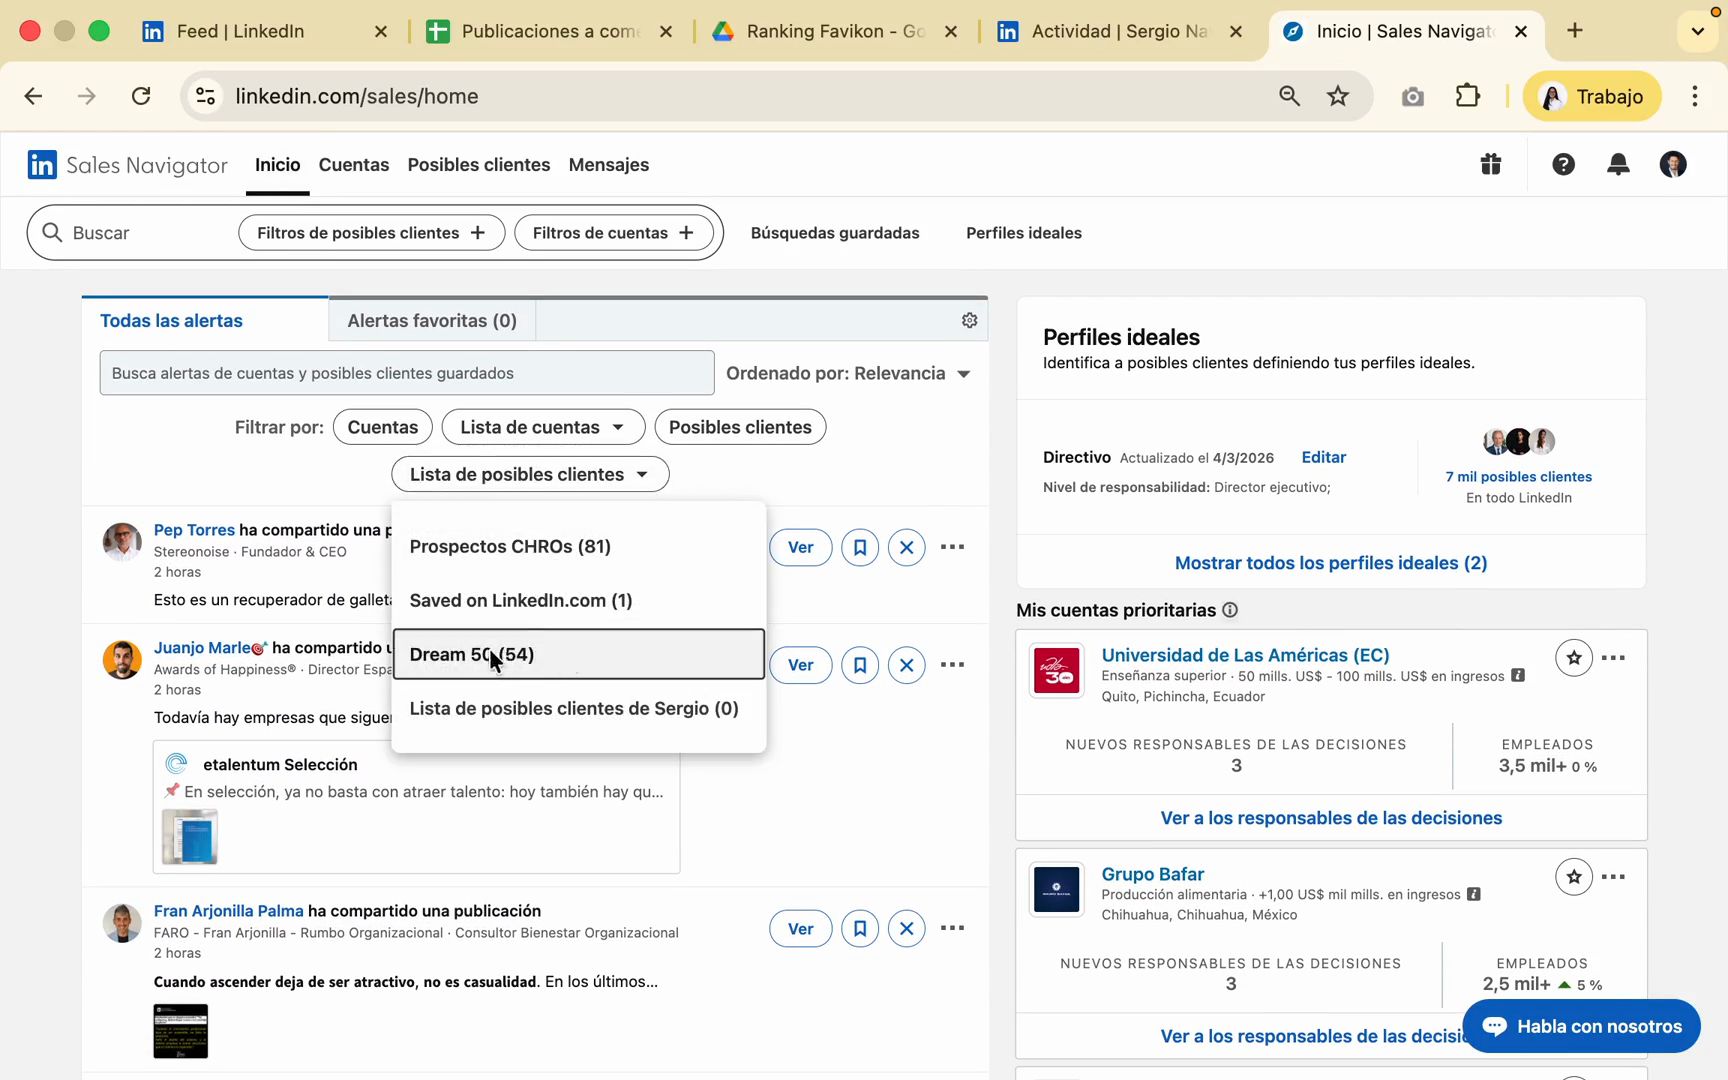
Task: Star Grupo Bafar account as favorite
Action: pos(1574,877)
